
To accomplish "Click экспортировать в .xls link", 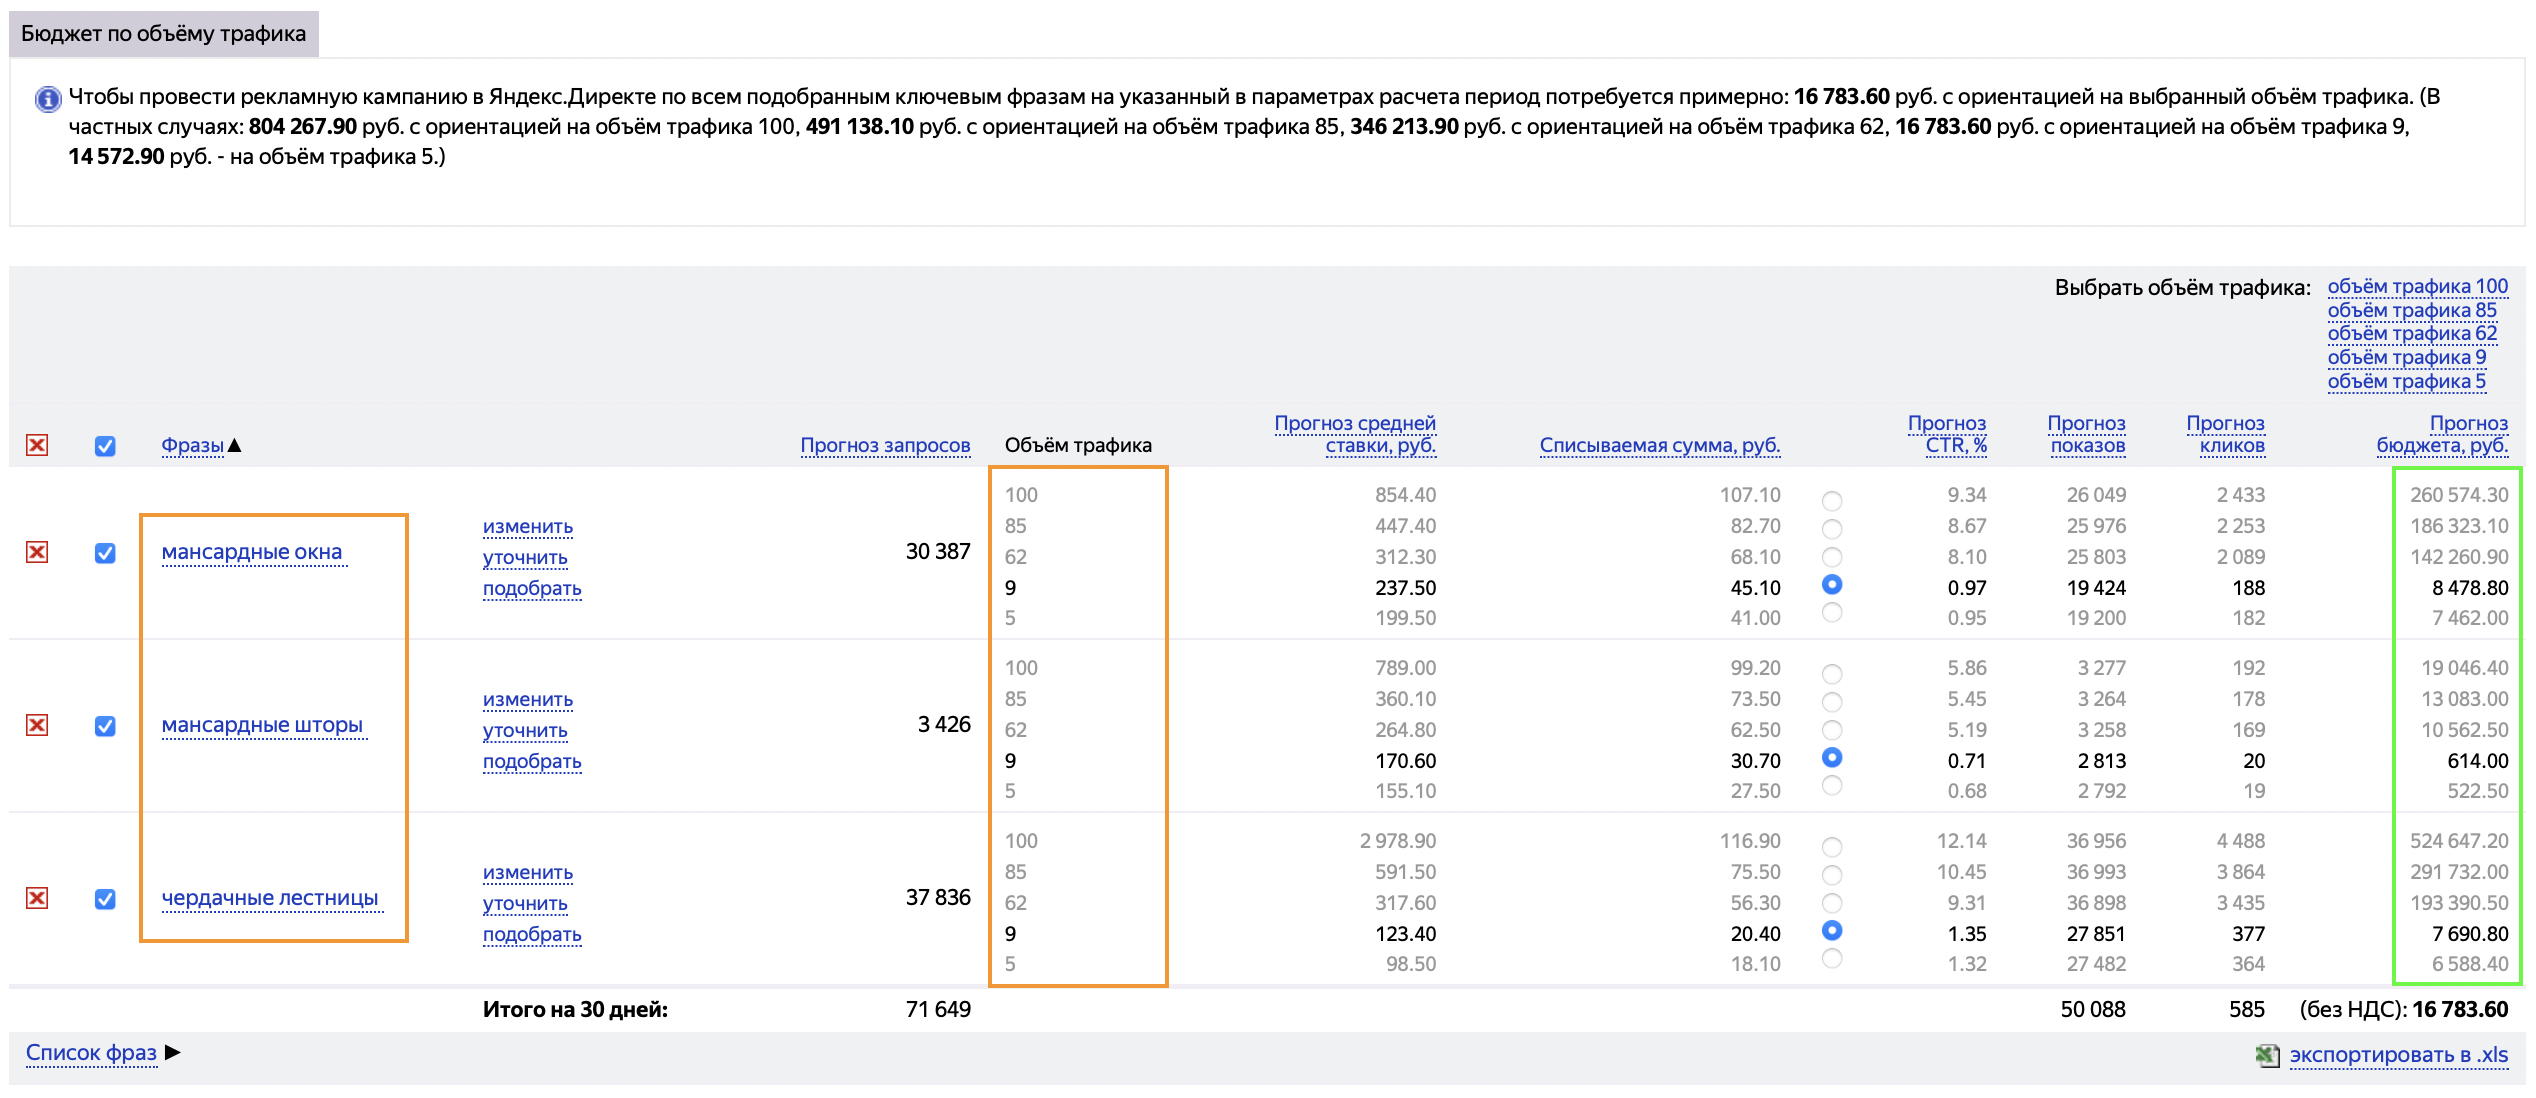I will 2399,1055.
